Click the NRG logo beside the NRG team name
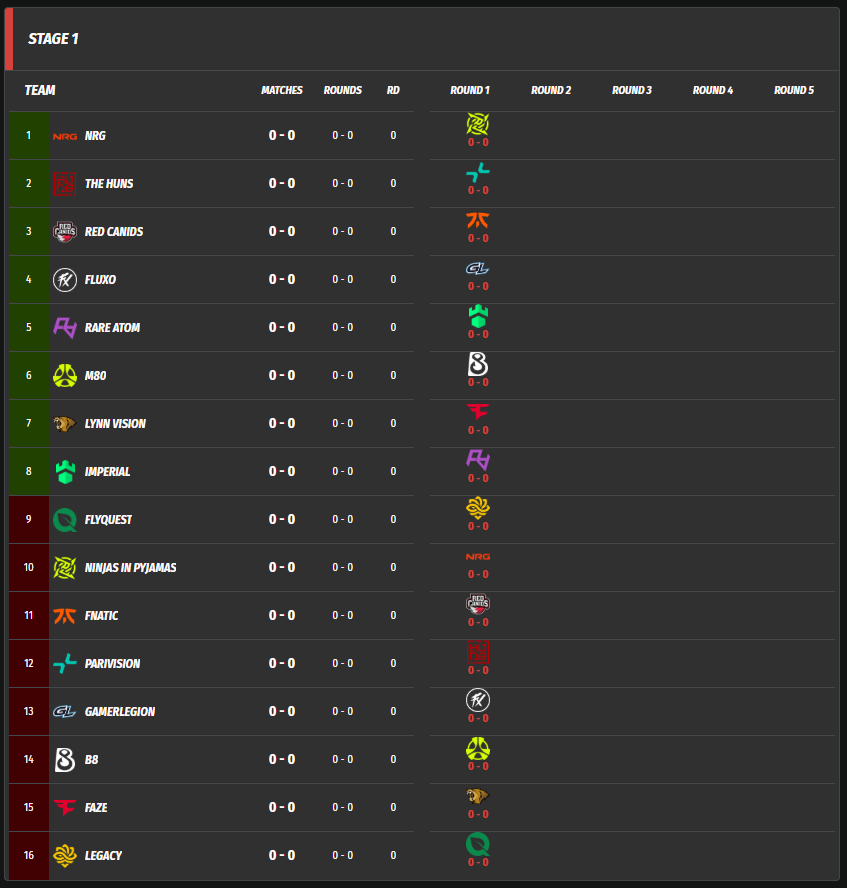Viewport: 847px width, 888px height. click(x=65, y=136)
